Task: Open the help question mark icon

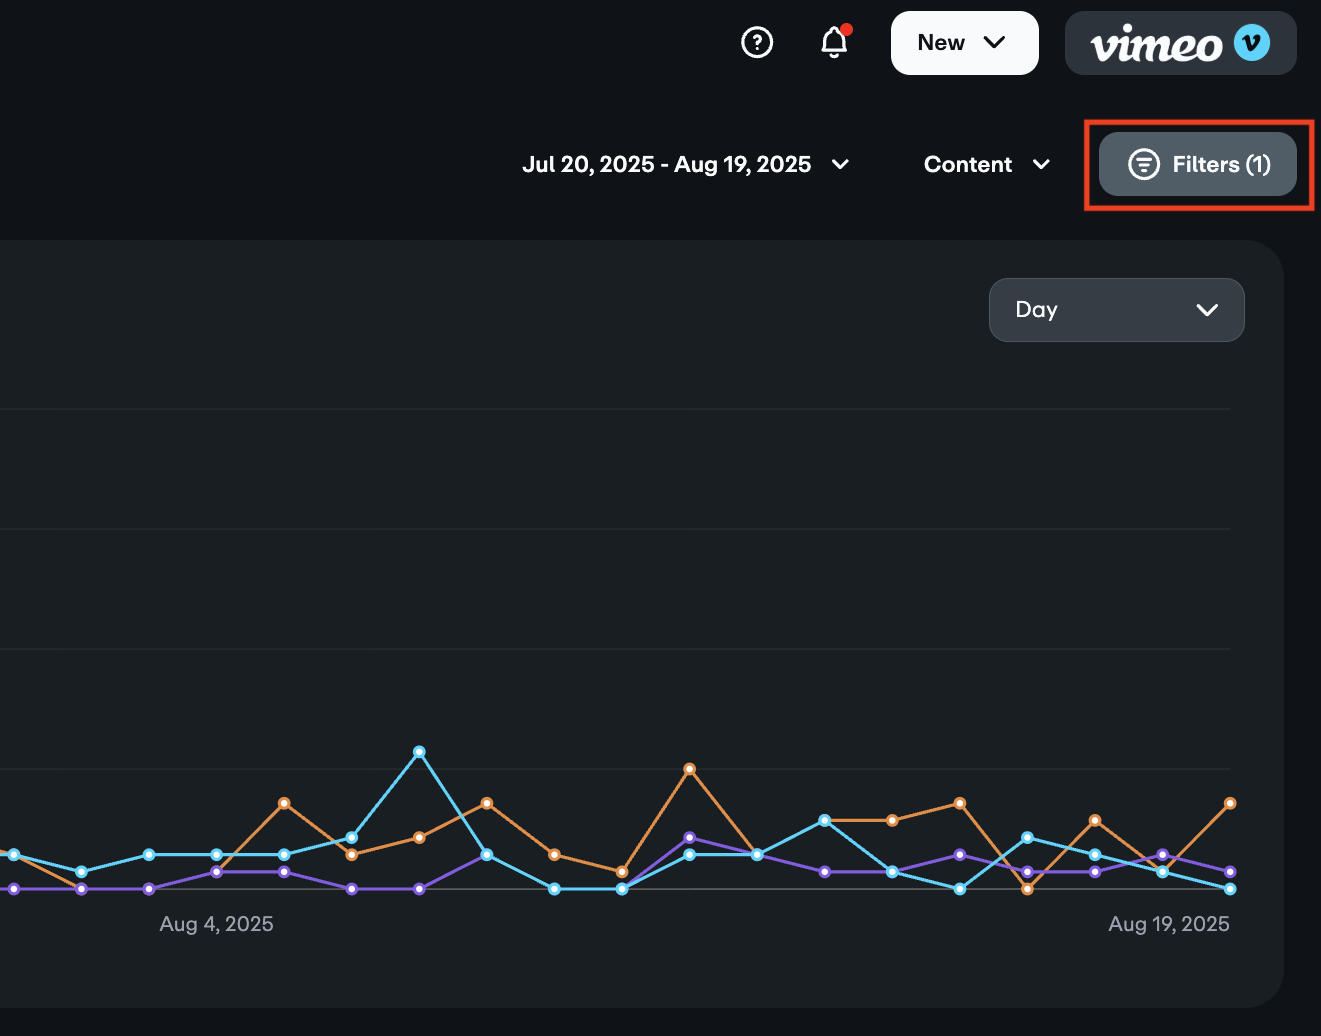Action: (757, 43)
